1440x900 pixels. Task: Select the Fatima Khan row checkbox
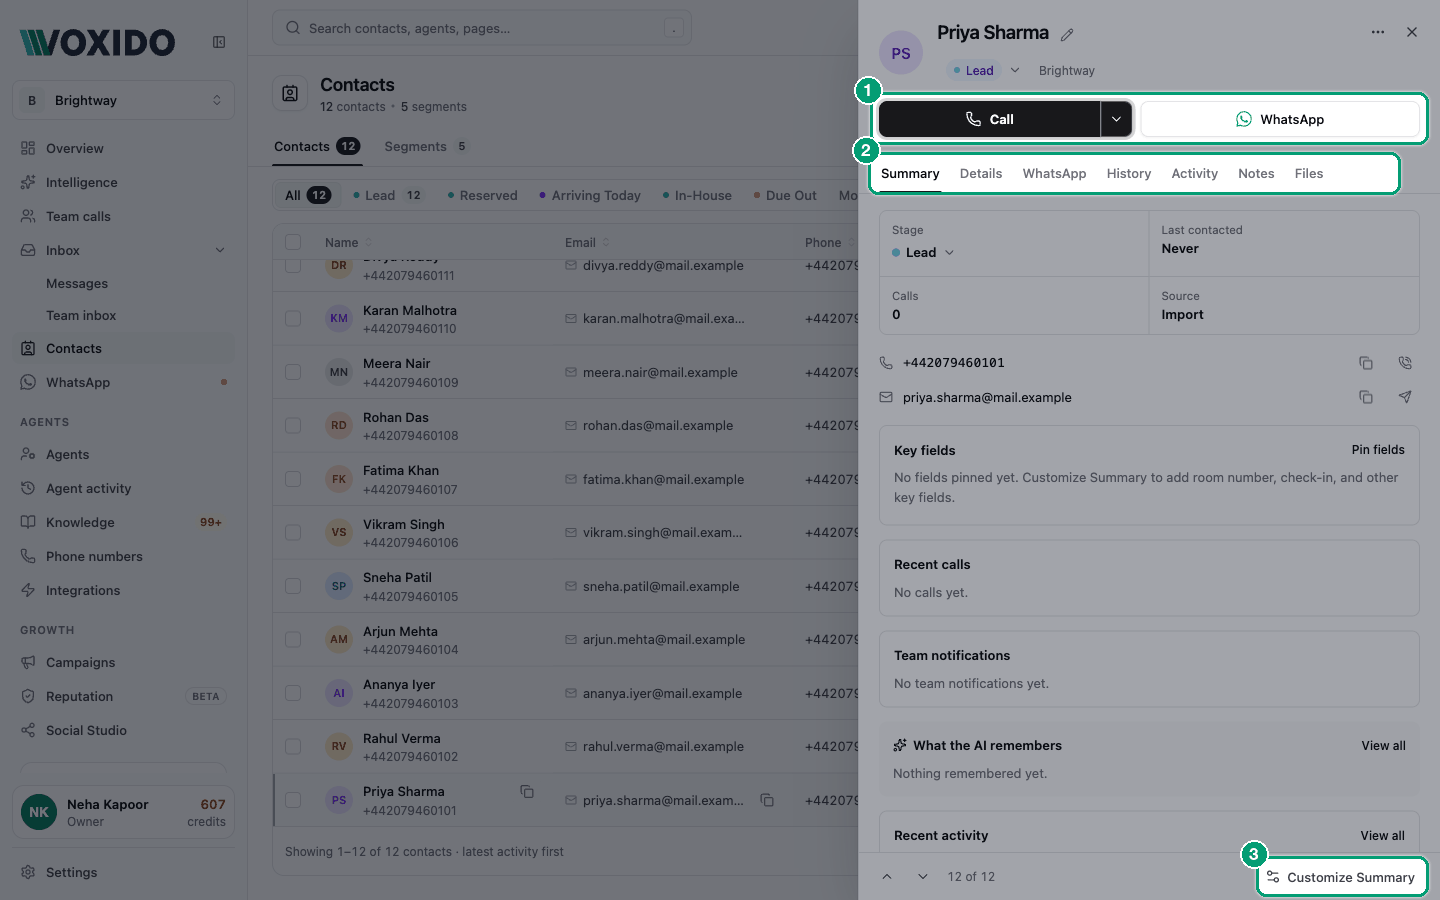(x=293, y=479)
